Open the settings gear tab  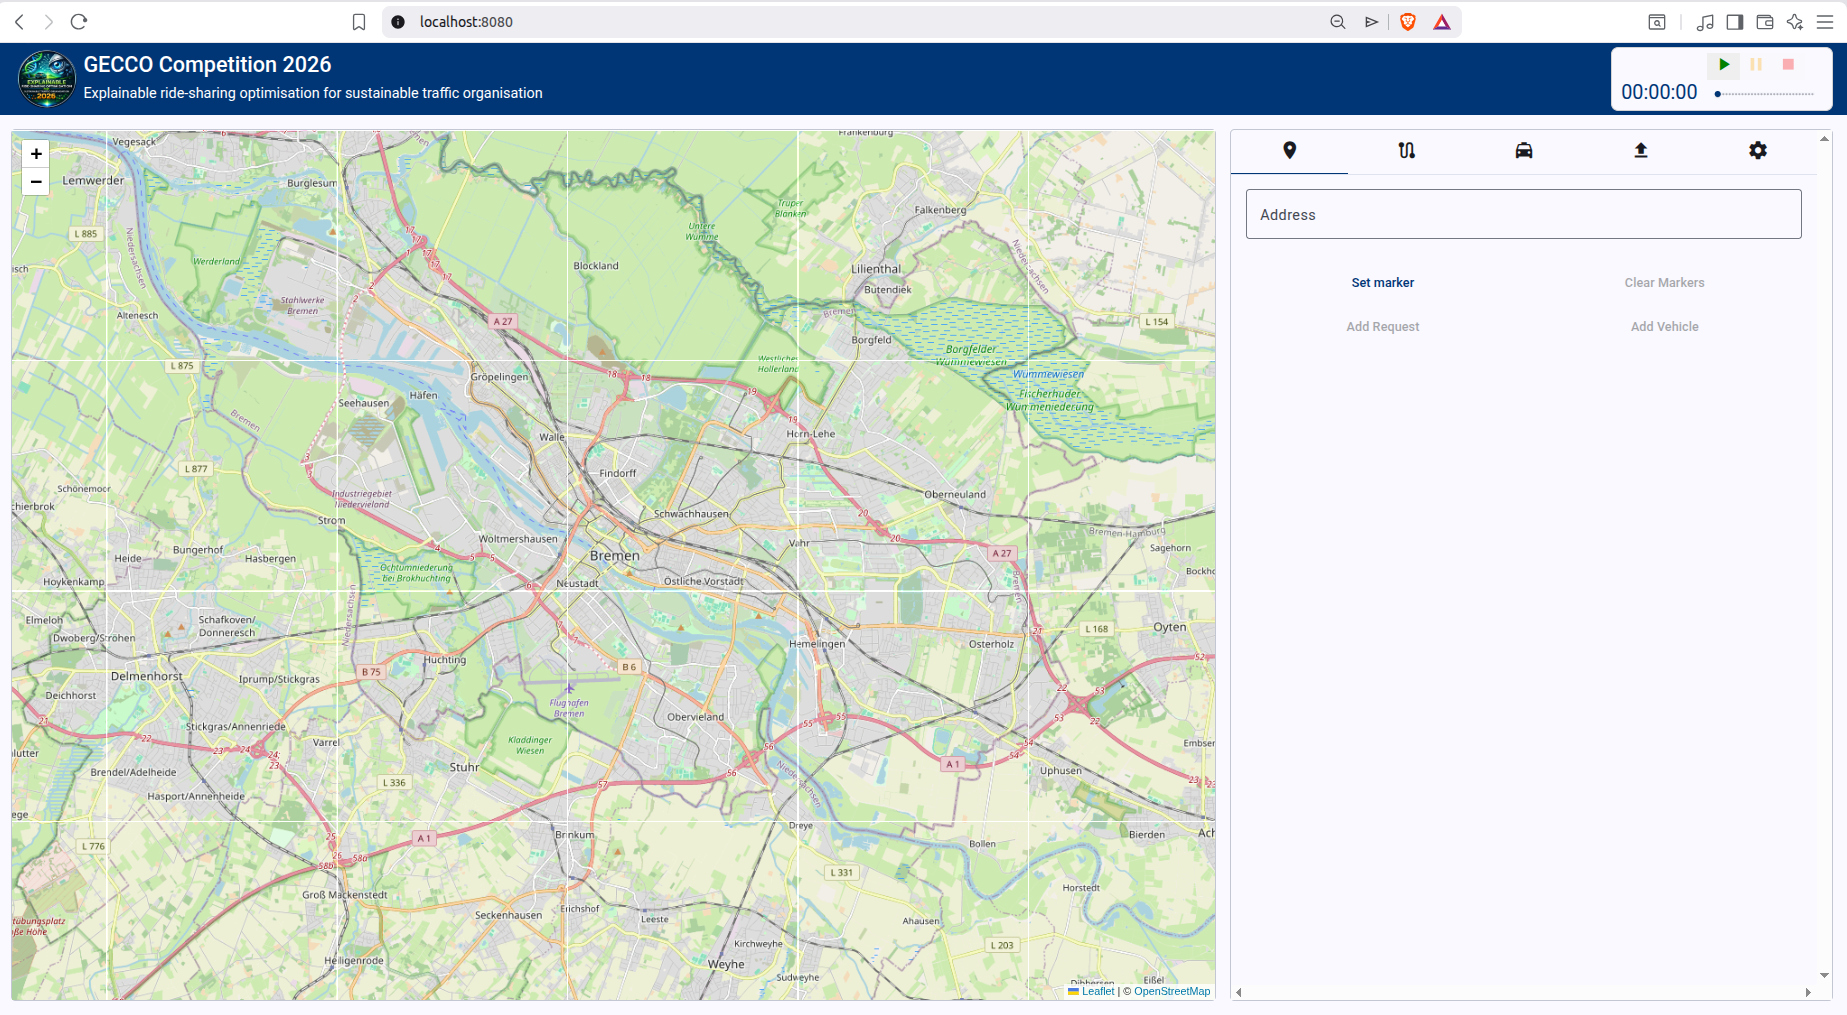click(x=1757, y=151)
